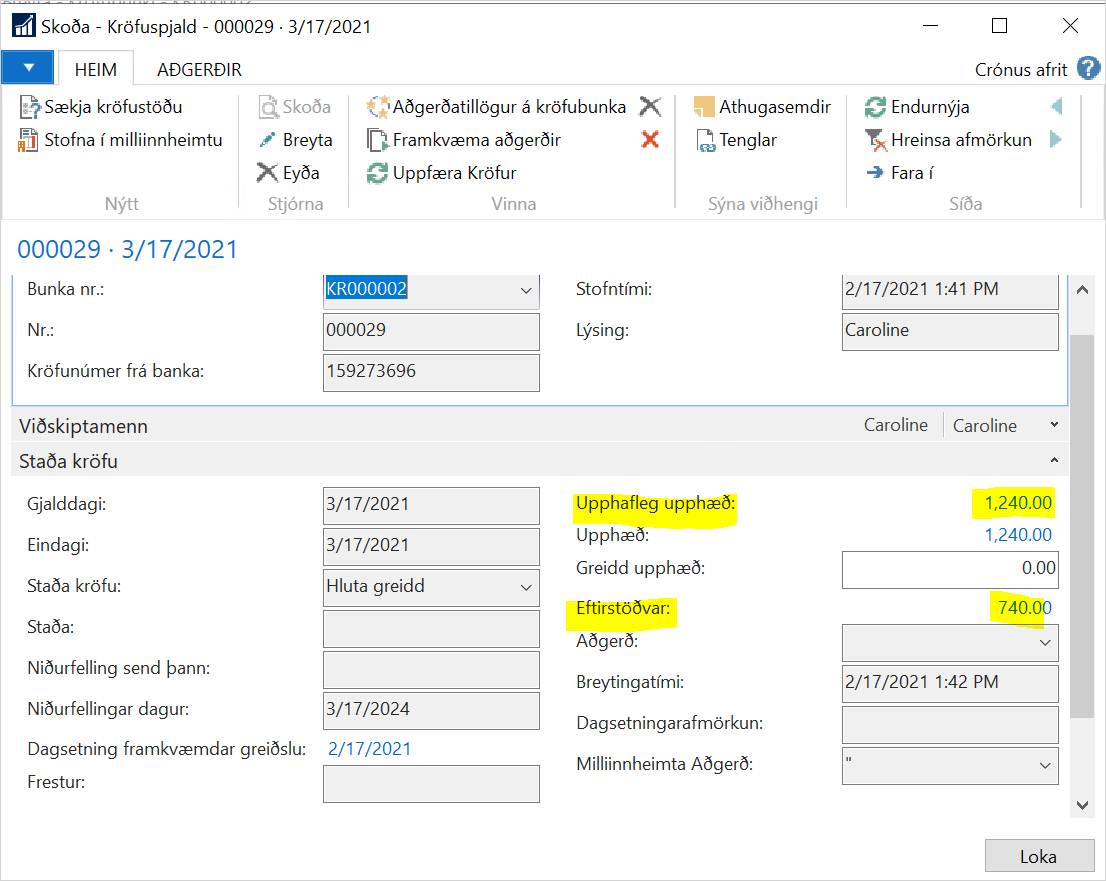Image resolution: width=1106 pixels, height=881 pixels.
Task: Click the Loka button
Action: coord(1038,856)
